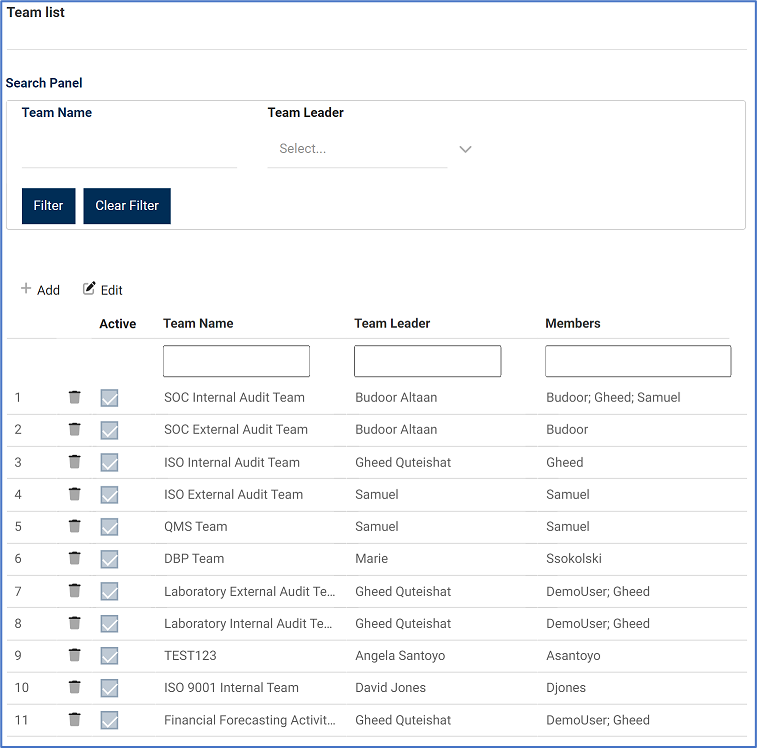Click the Edit label in the toolbar
757x748 pixels.
coord(112,290)
